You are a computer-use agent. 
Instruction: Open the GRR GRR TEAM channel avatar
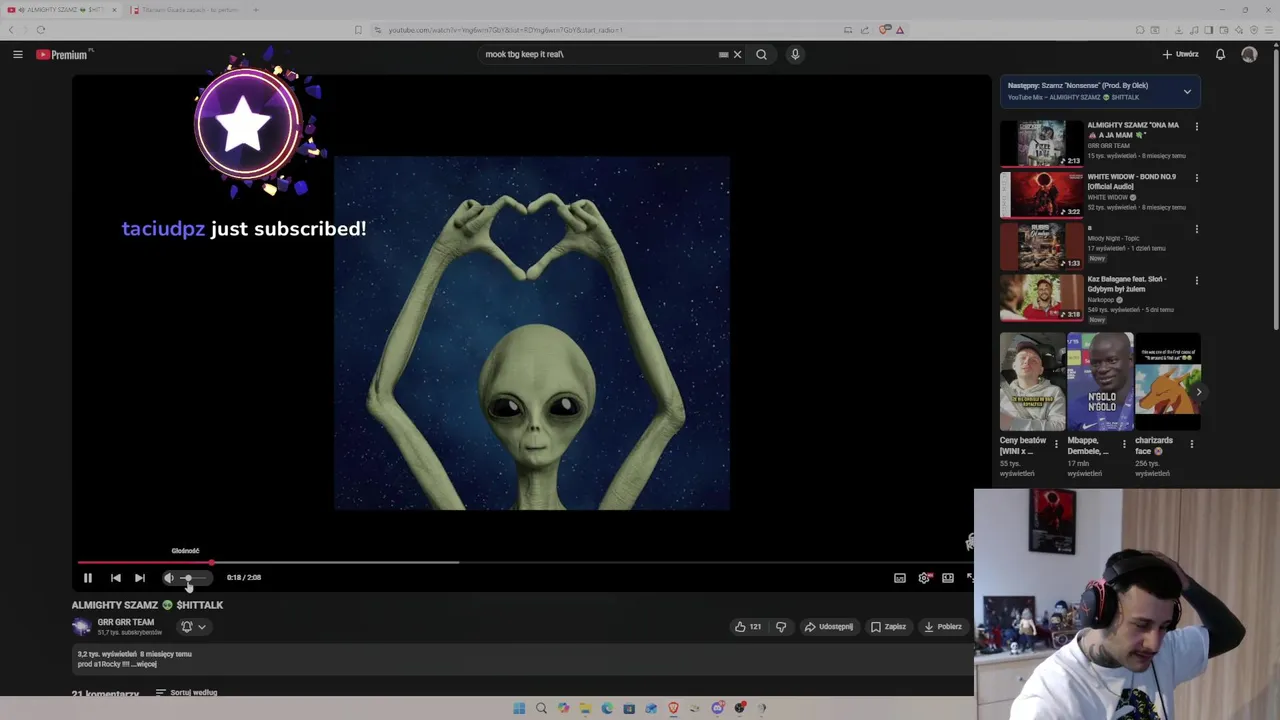[x=81, y=627]
